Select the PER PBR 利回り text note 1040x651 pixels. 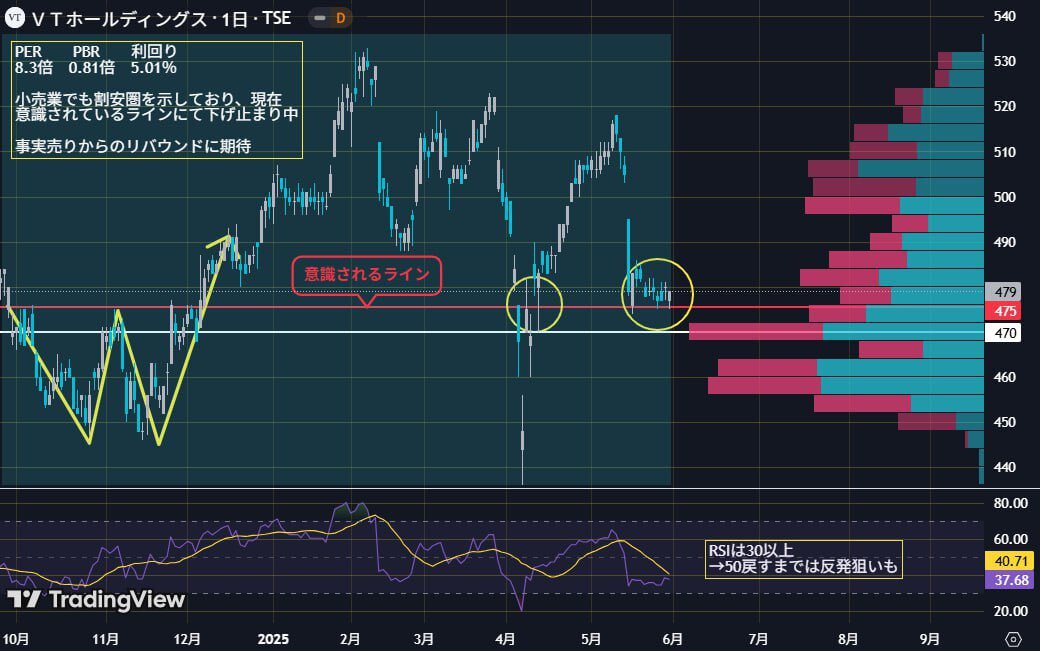point(156,99)
